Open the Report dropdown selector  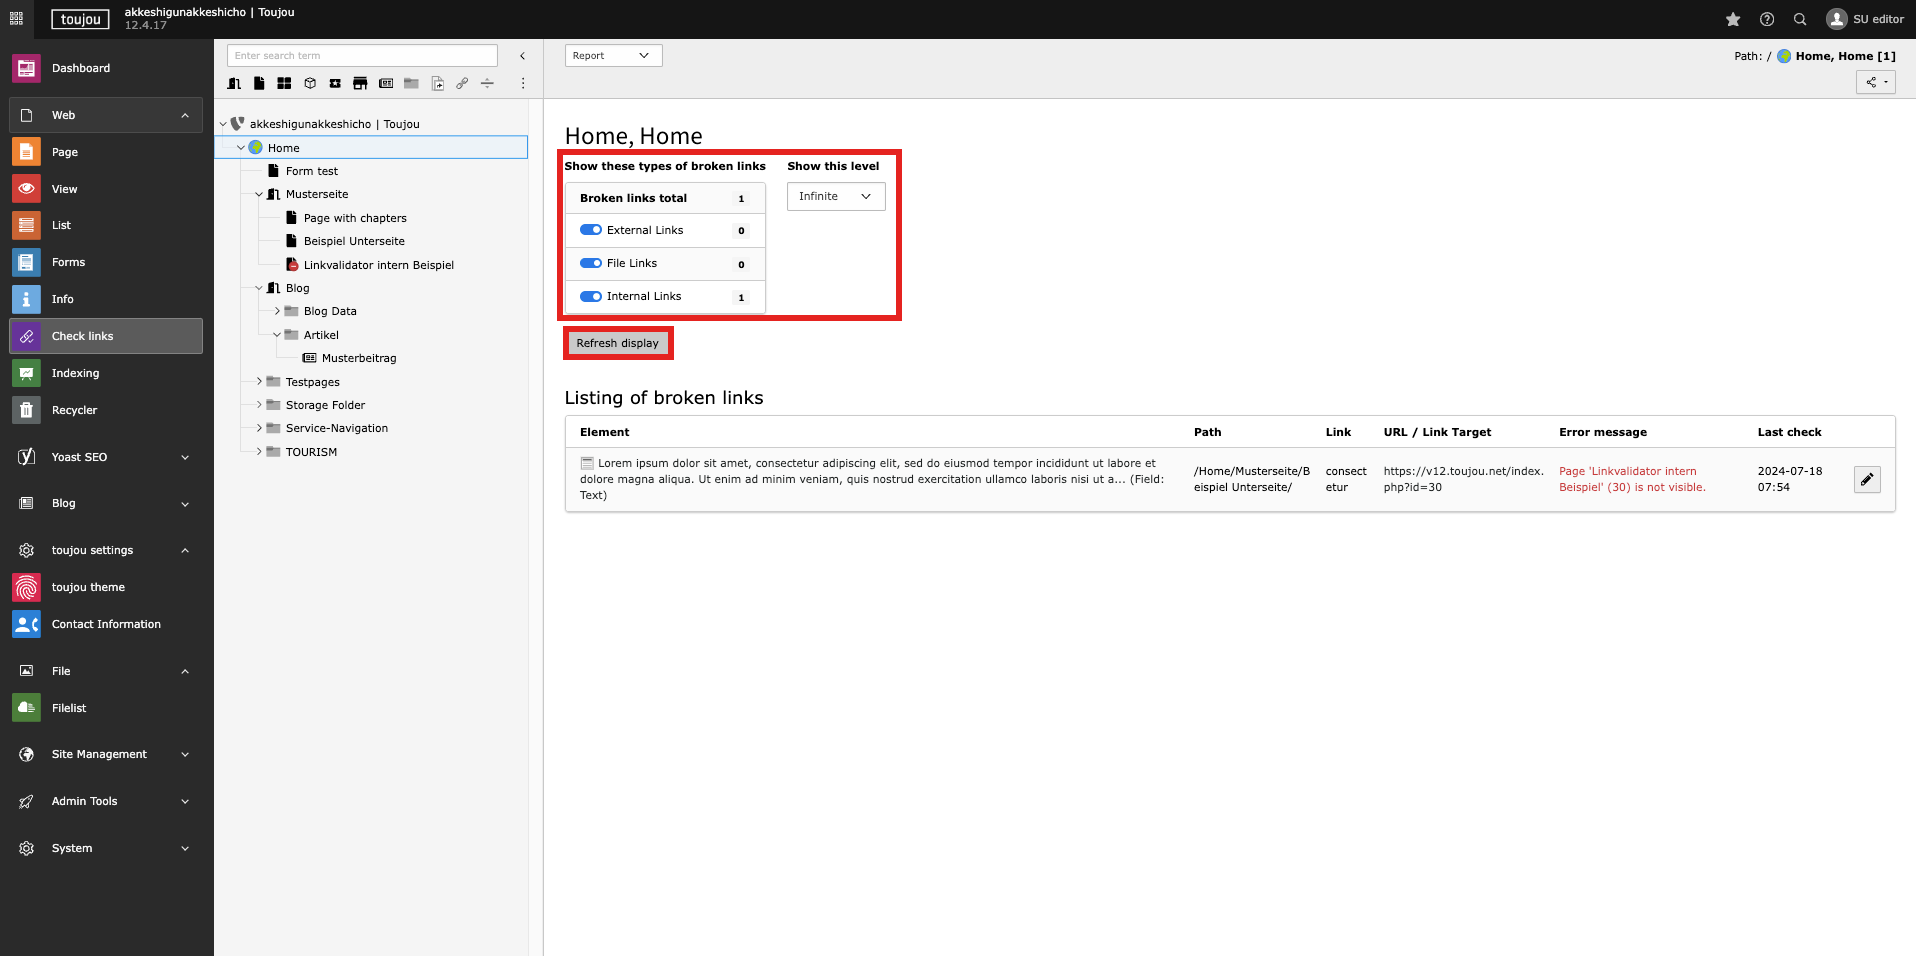tap(613, 56)
